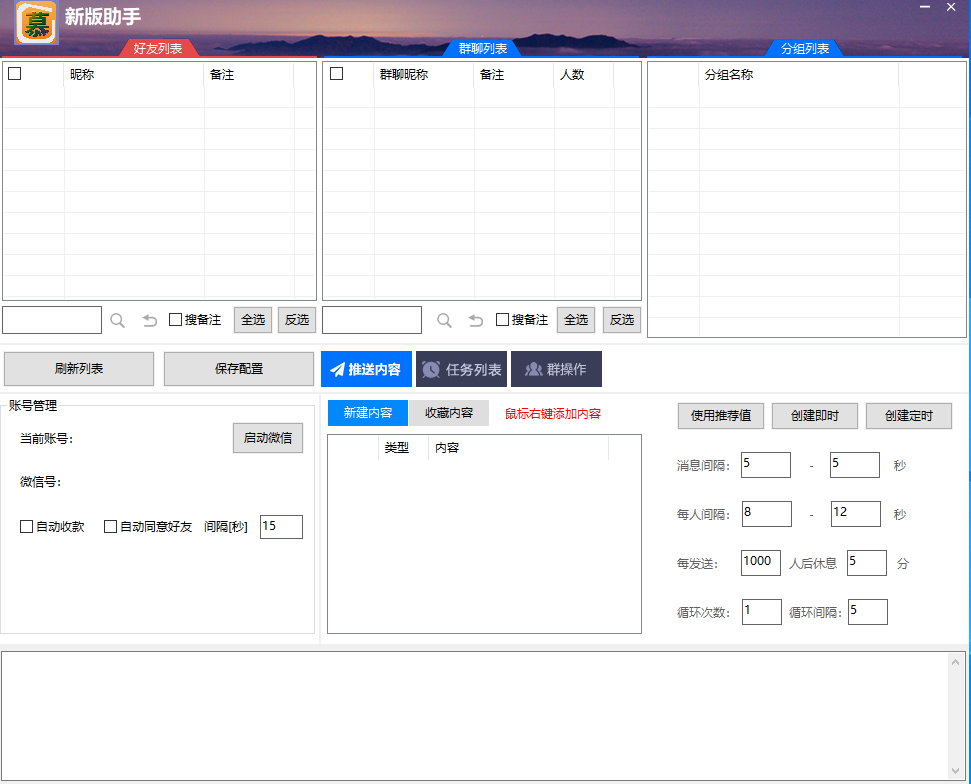The width and height of the screenshot is (971, 784).
Task: Open the 任务列表 clock tab
Action: (x=461, y=369)
